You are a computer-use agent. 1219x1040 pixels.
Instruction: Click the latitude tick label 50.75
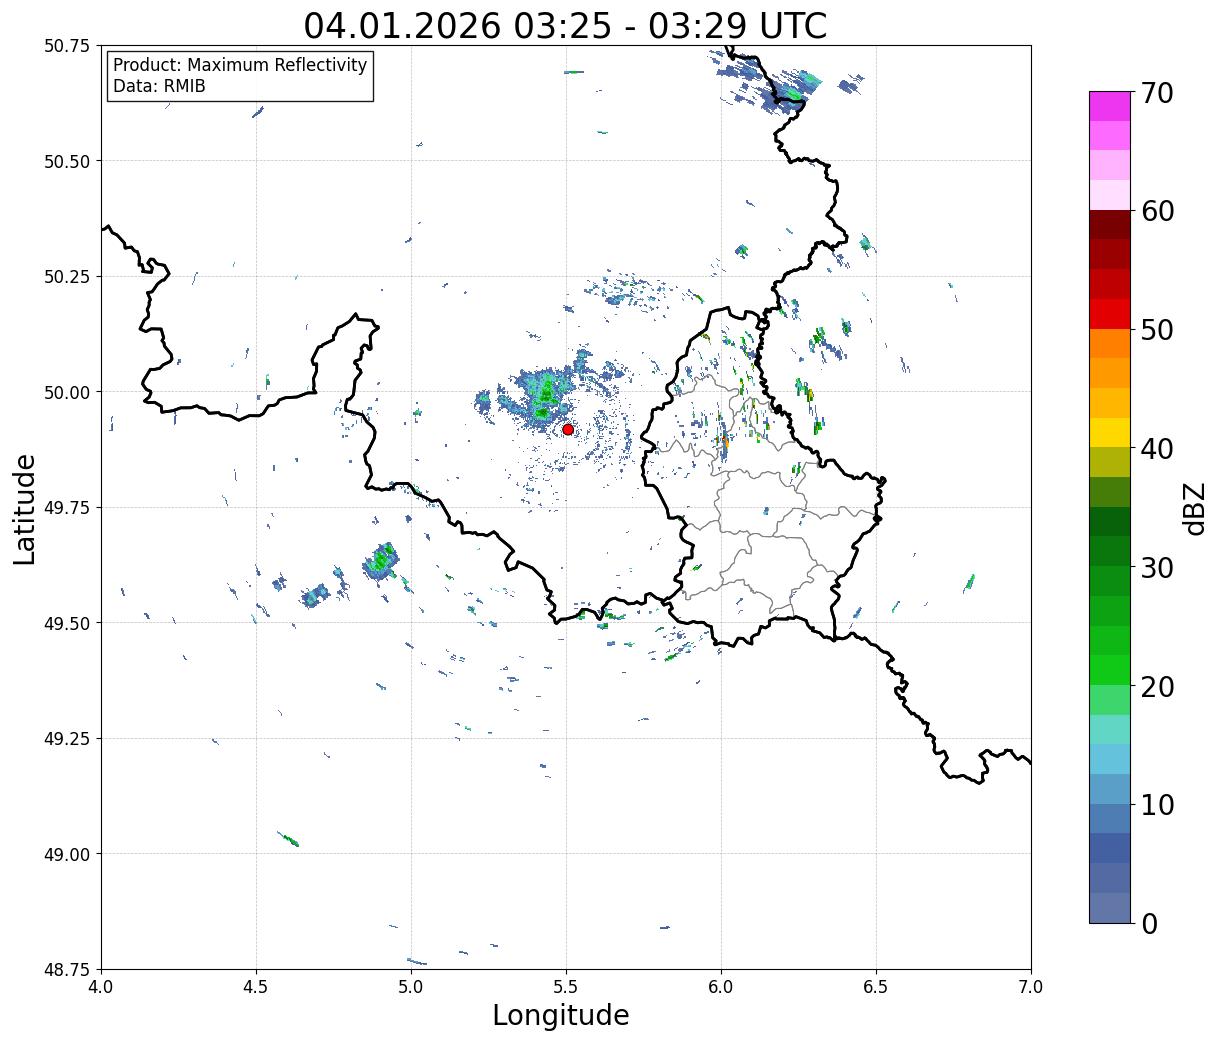click(x=66, y=46)
